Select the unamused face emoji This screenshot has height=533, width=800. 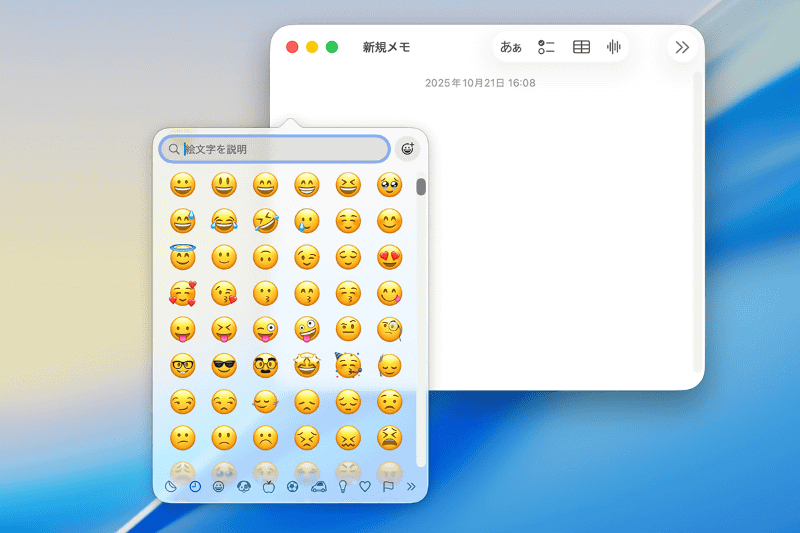(x=224, y=402)
